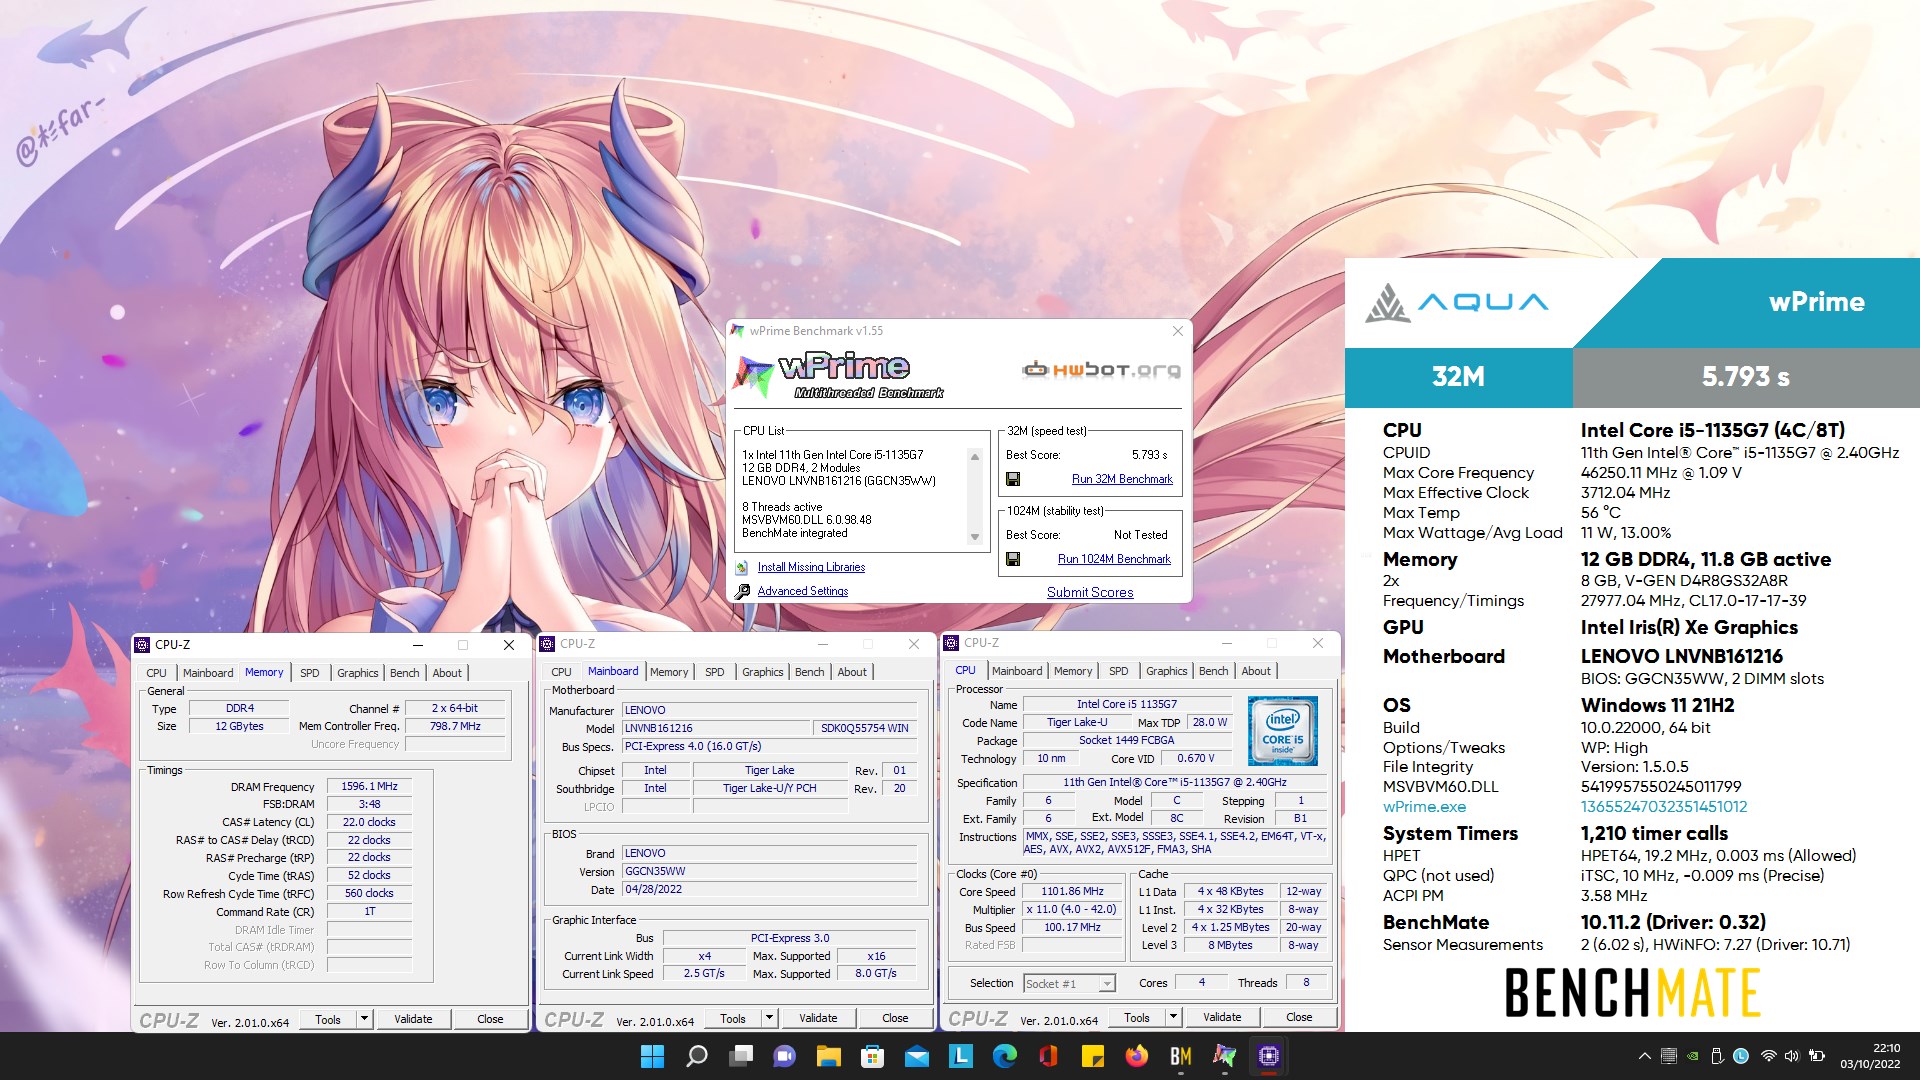Click BIOS Version field GGCN35WW
Image resolution: width=1920 pixels, height=1080 pixels.
click(769, 871)
